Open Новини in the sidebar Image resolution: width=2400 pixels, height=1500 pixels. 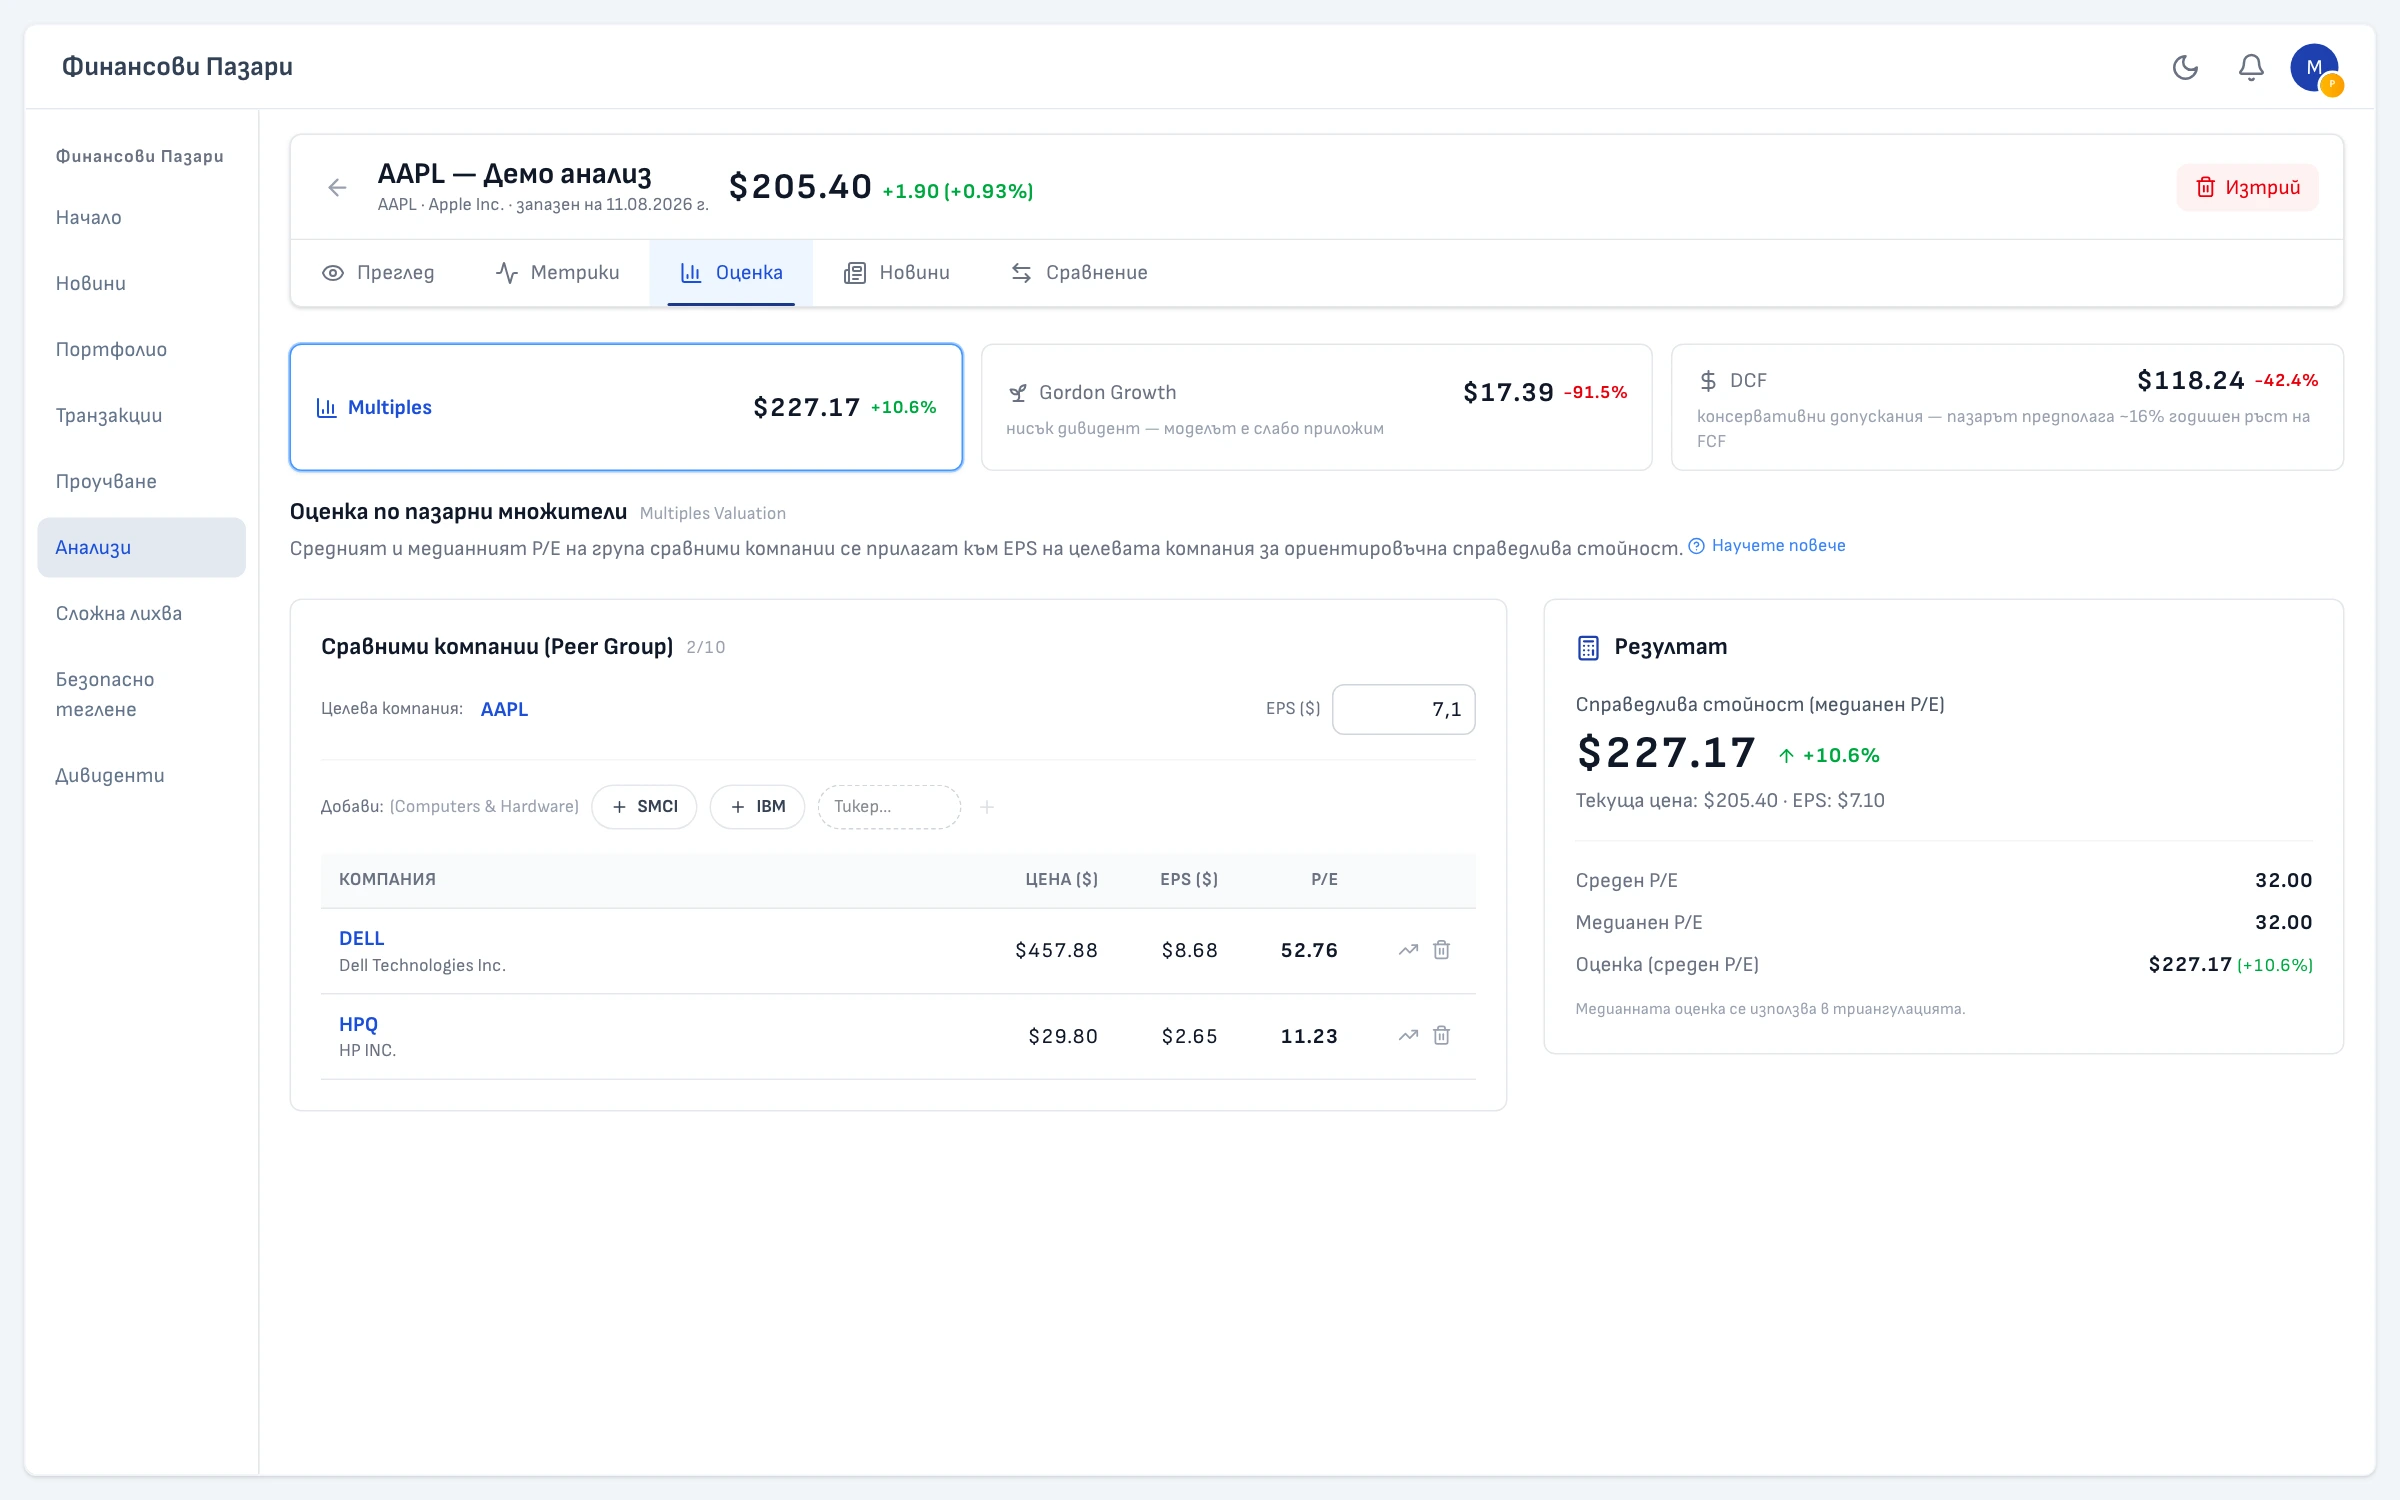pyautogui.click(x=141, y=283)
